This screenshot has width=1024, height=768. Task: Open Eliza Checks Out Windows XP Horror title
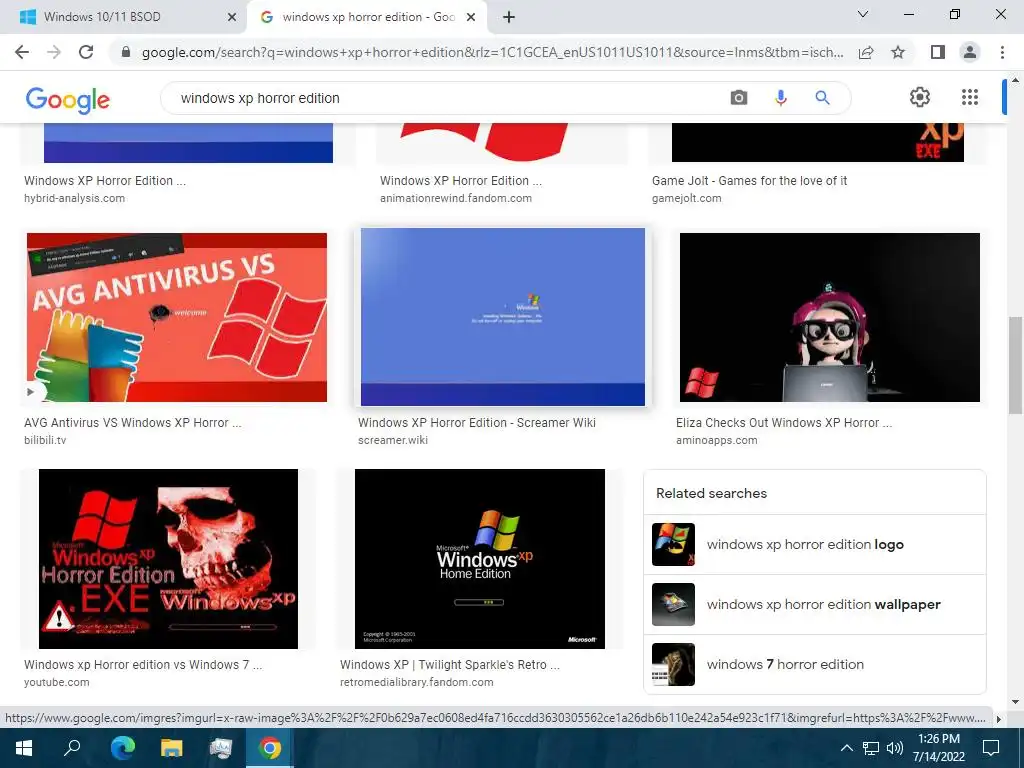pos(784,423)
